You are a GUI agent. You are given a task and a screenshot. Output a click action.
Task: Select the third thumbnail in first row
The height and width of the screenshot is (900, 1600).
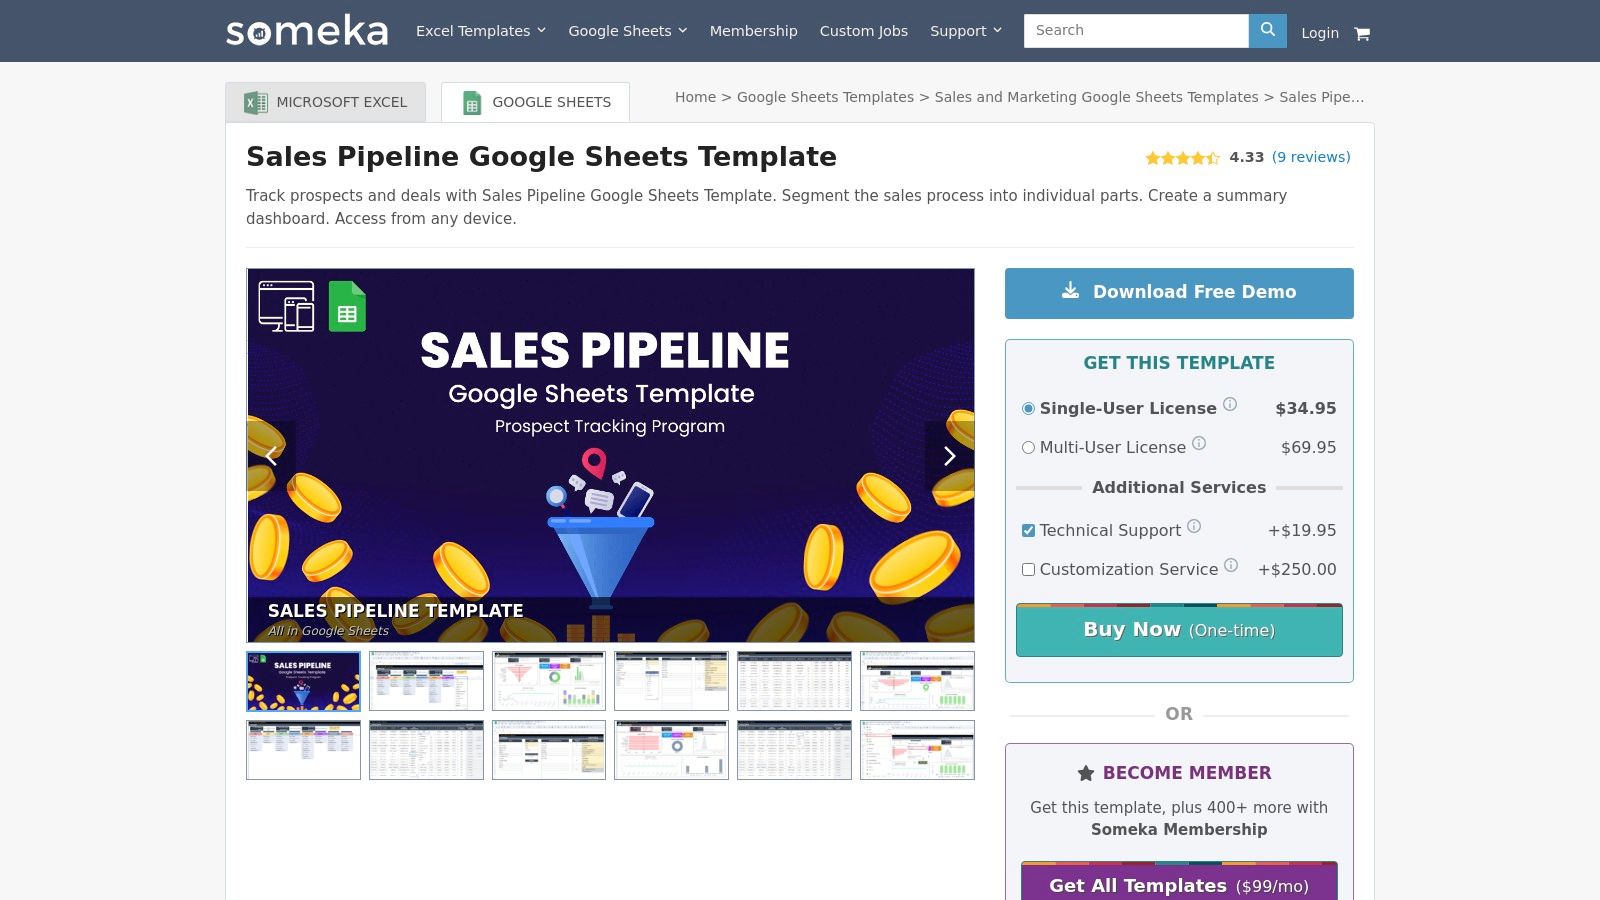[x=549, y=681]
